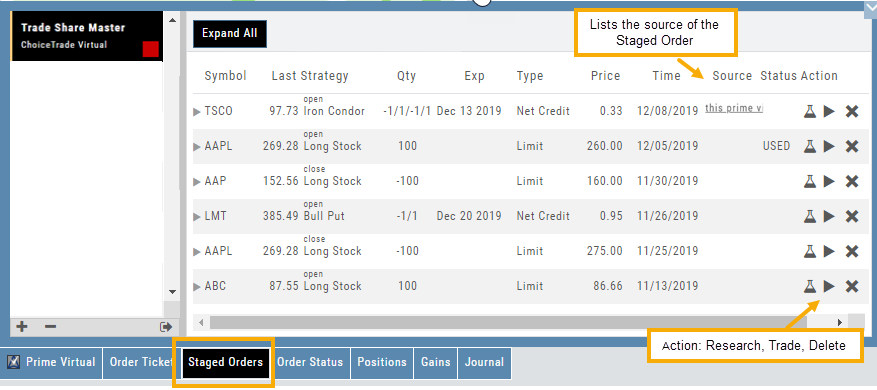
Task: Open the Positions tab
Action: pyautogui.click(x=382, y=363)
